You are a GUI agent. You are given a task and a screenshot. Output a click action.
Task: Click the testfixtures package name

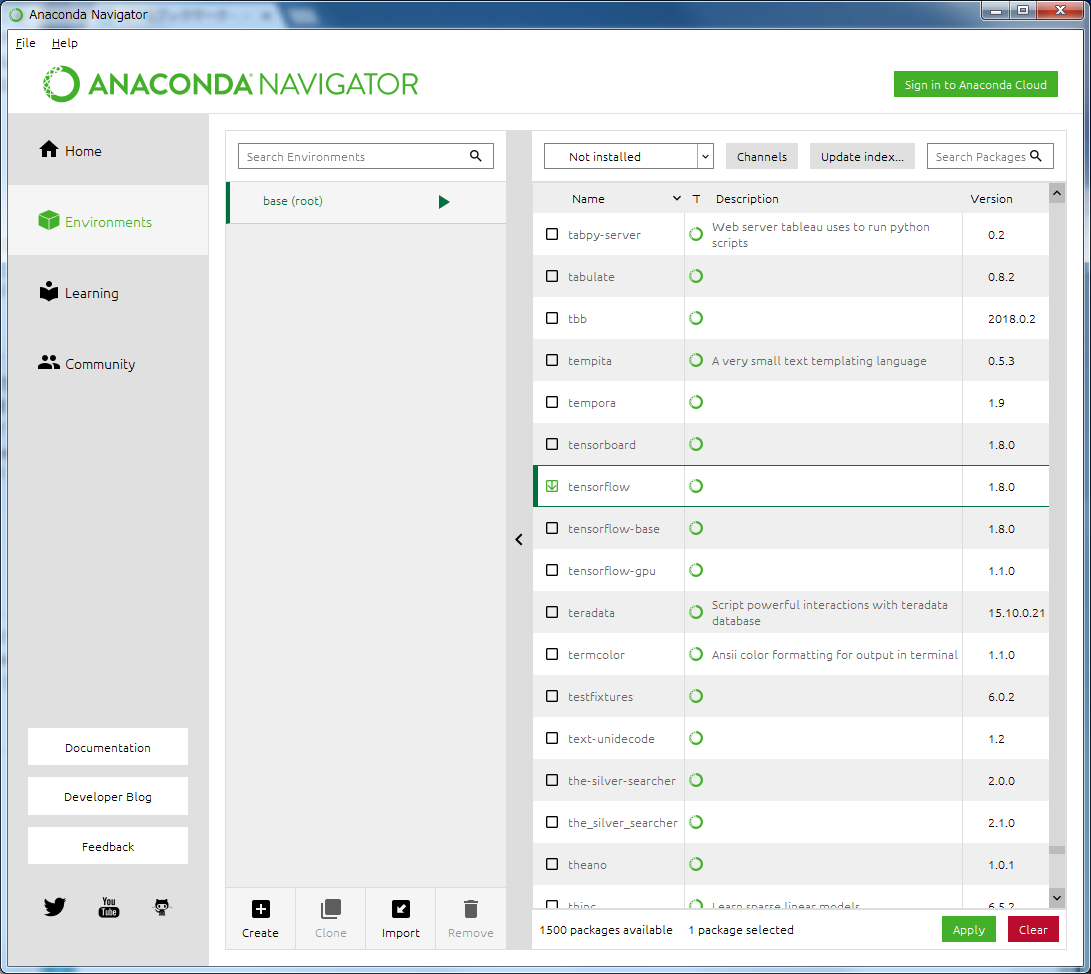600,696
